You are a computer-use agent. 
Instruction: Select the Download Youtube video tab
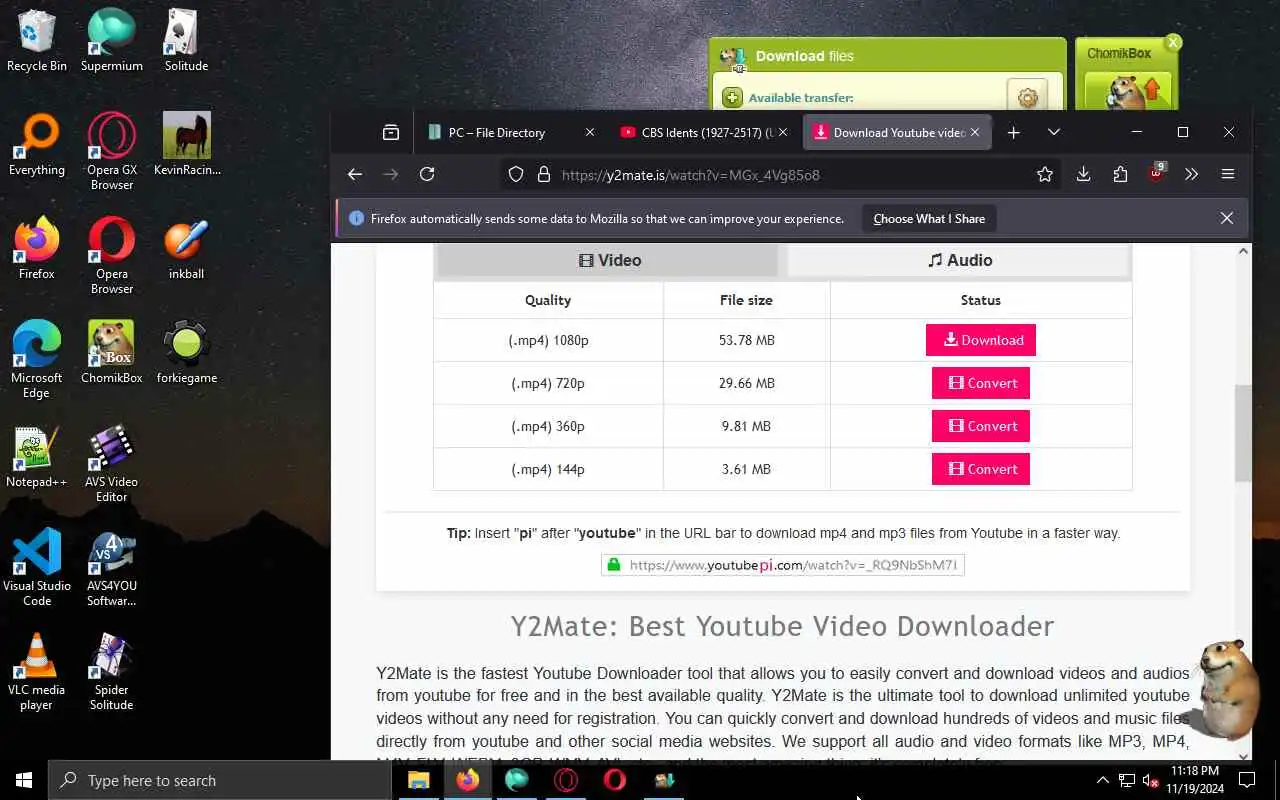897,132
